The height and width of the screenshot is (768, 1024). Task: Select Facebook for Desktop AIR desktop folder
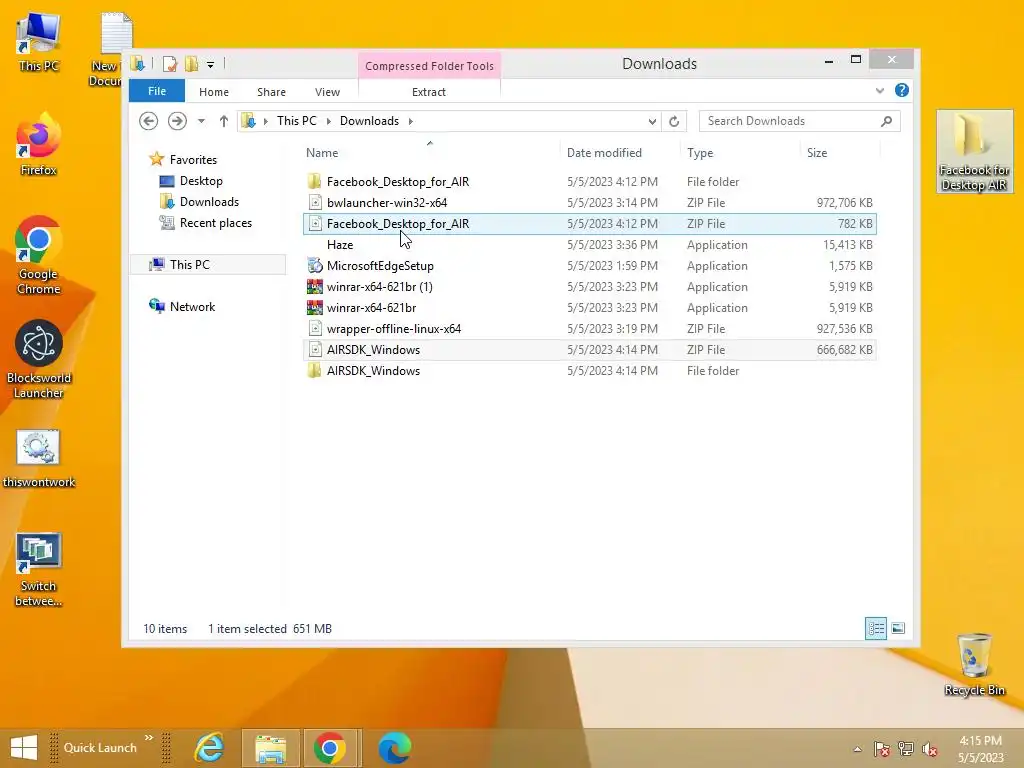tap(974, 152)
